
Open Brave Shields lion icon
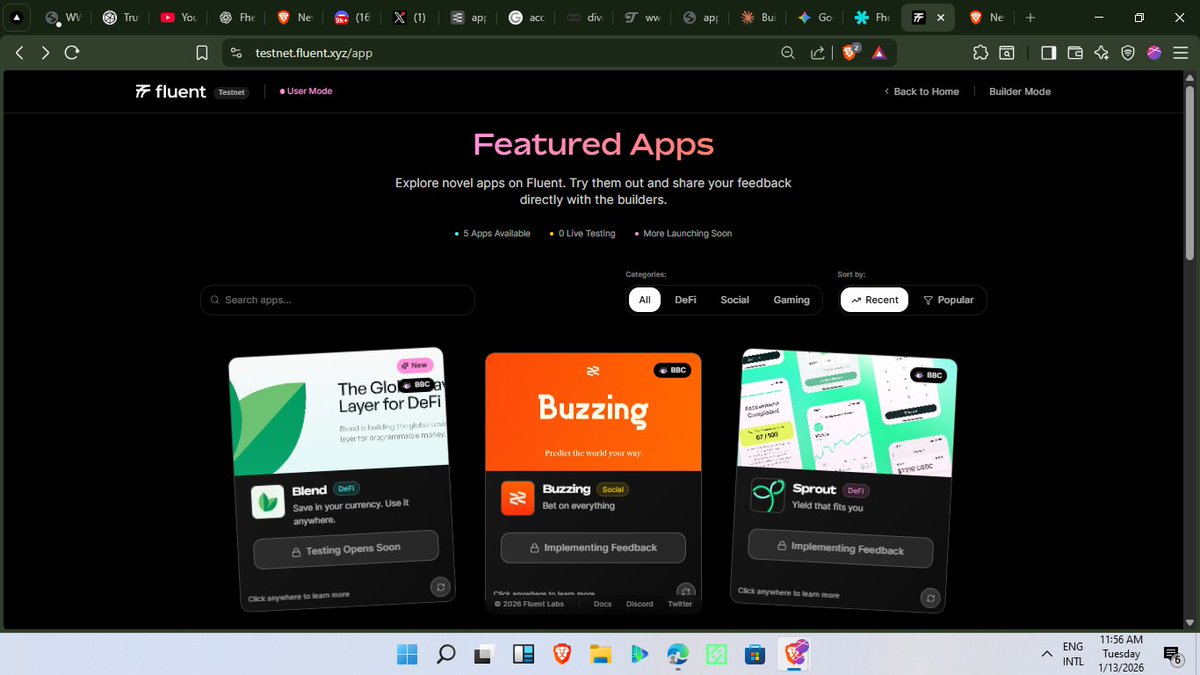(850, 53)
